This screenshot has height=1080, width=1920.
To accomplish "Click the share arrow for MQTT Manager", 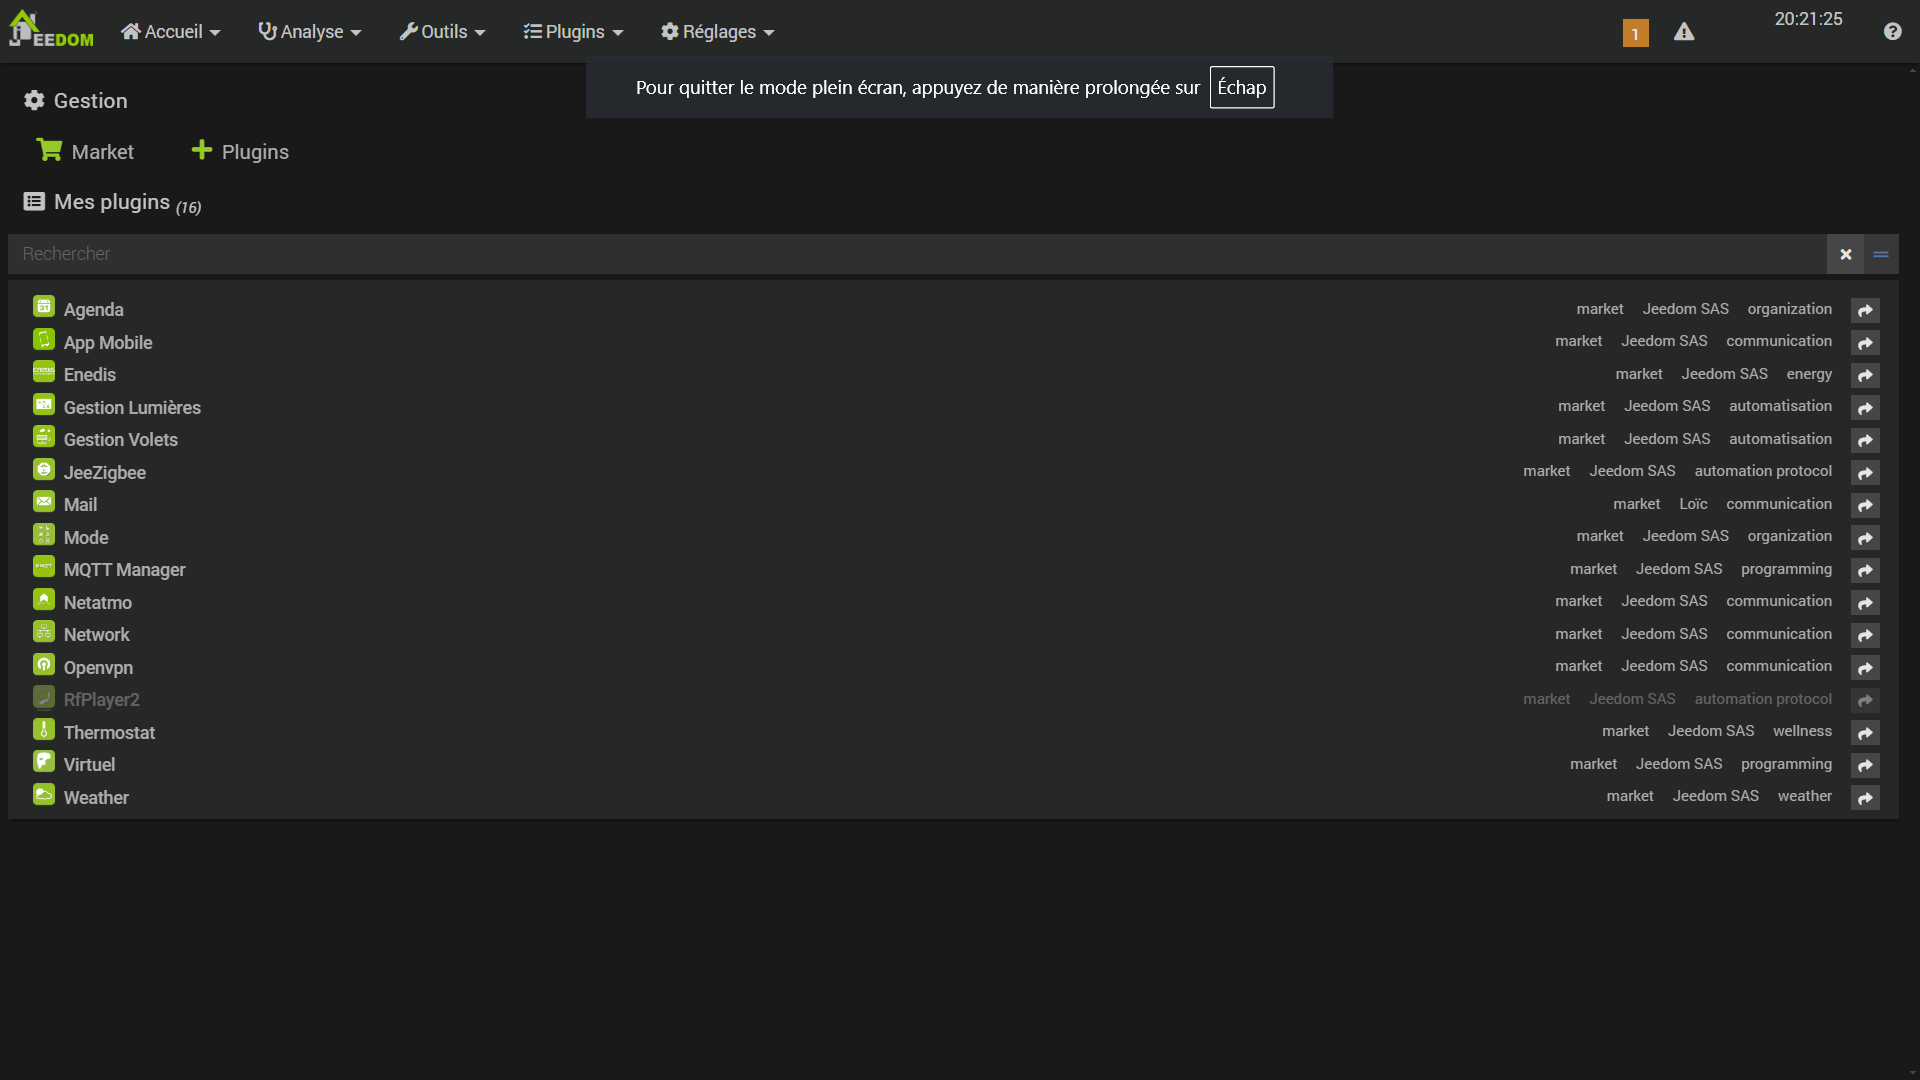I will 1865,570.
